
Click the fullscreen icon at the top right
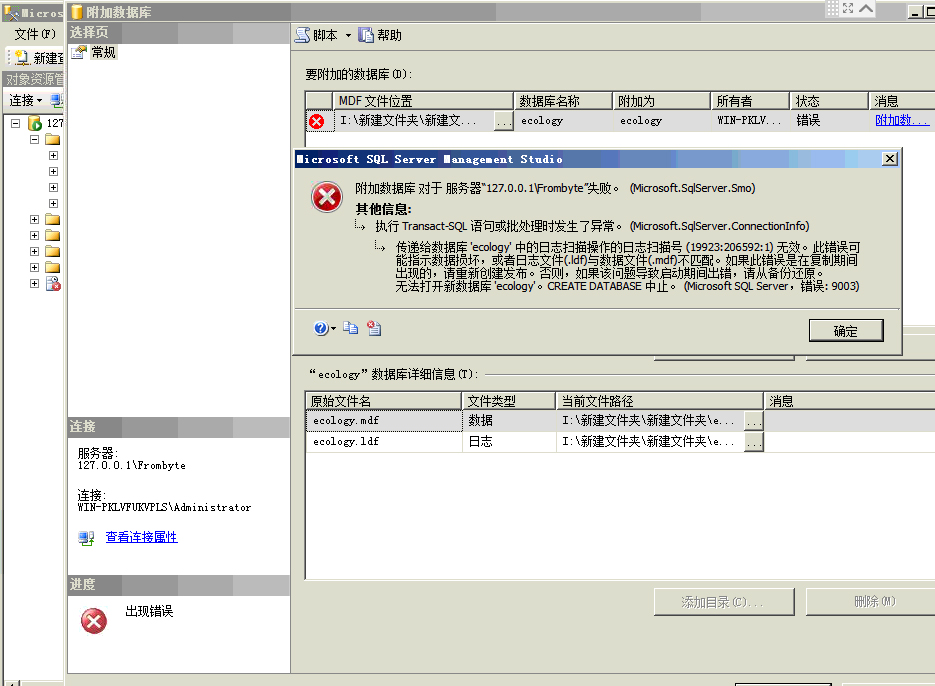click(848, 8)
